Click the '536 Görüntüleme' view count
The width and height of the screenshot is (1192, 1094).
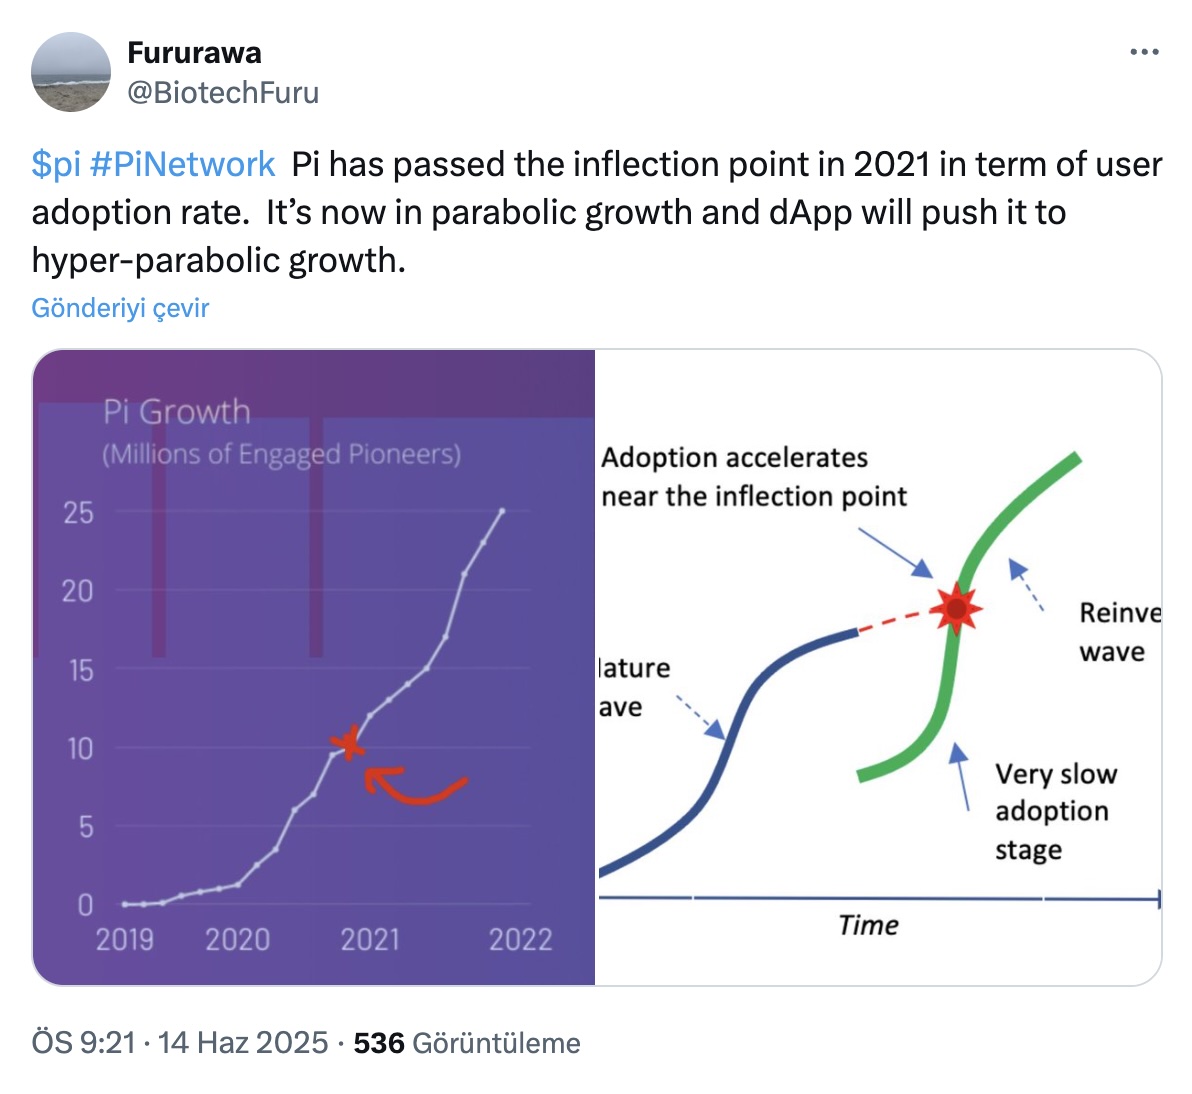467,1043
